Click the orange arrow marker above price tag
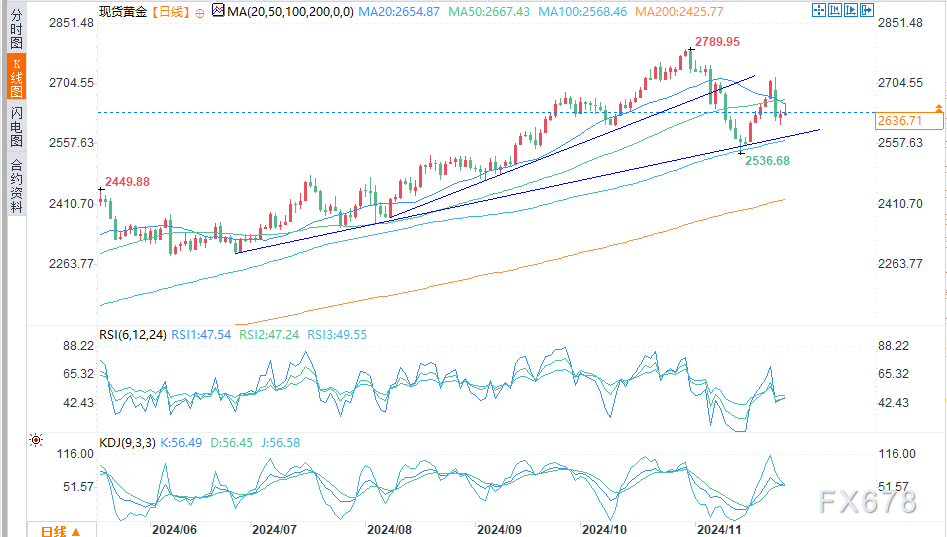Viewport: 947px width, 537px height. (x=939, y=108)
